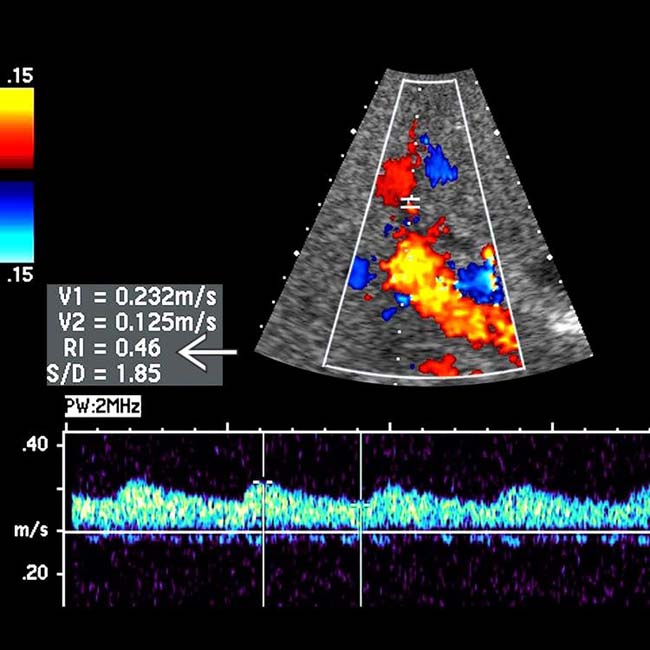
Task: Click the red-yellow velocity color bar
Action: [19, 128]
